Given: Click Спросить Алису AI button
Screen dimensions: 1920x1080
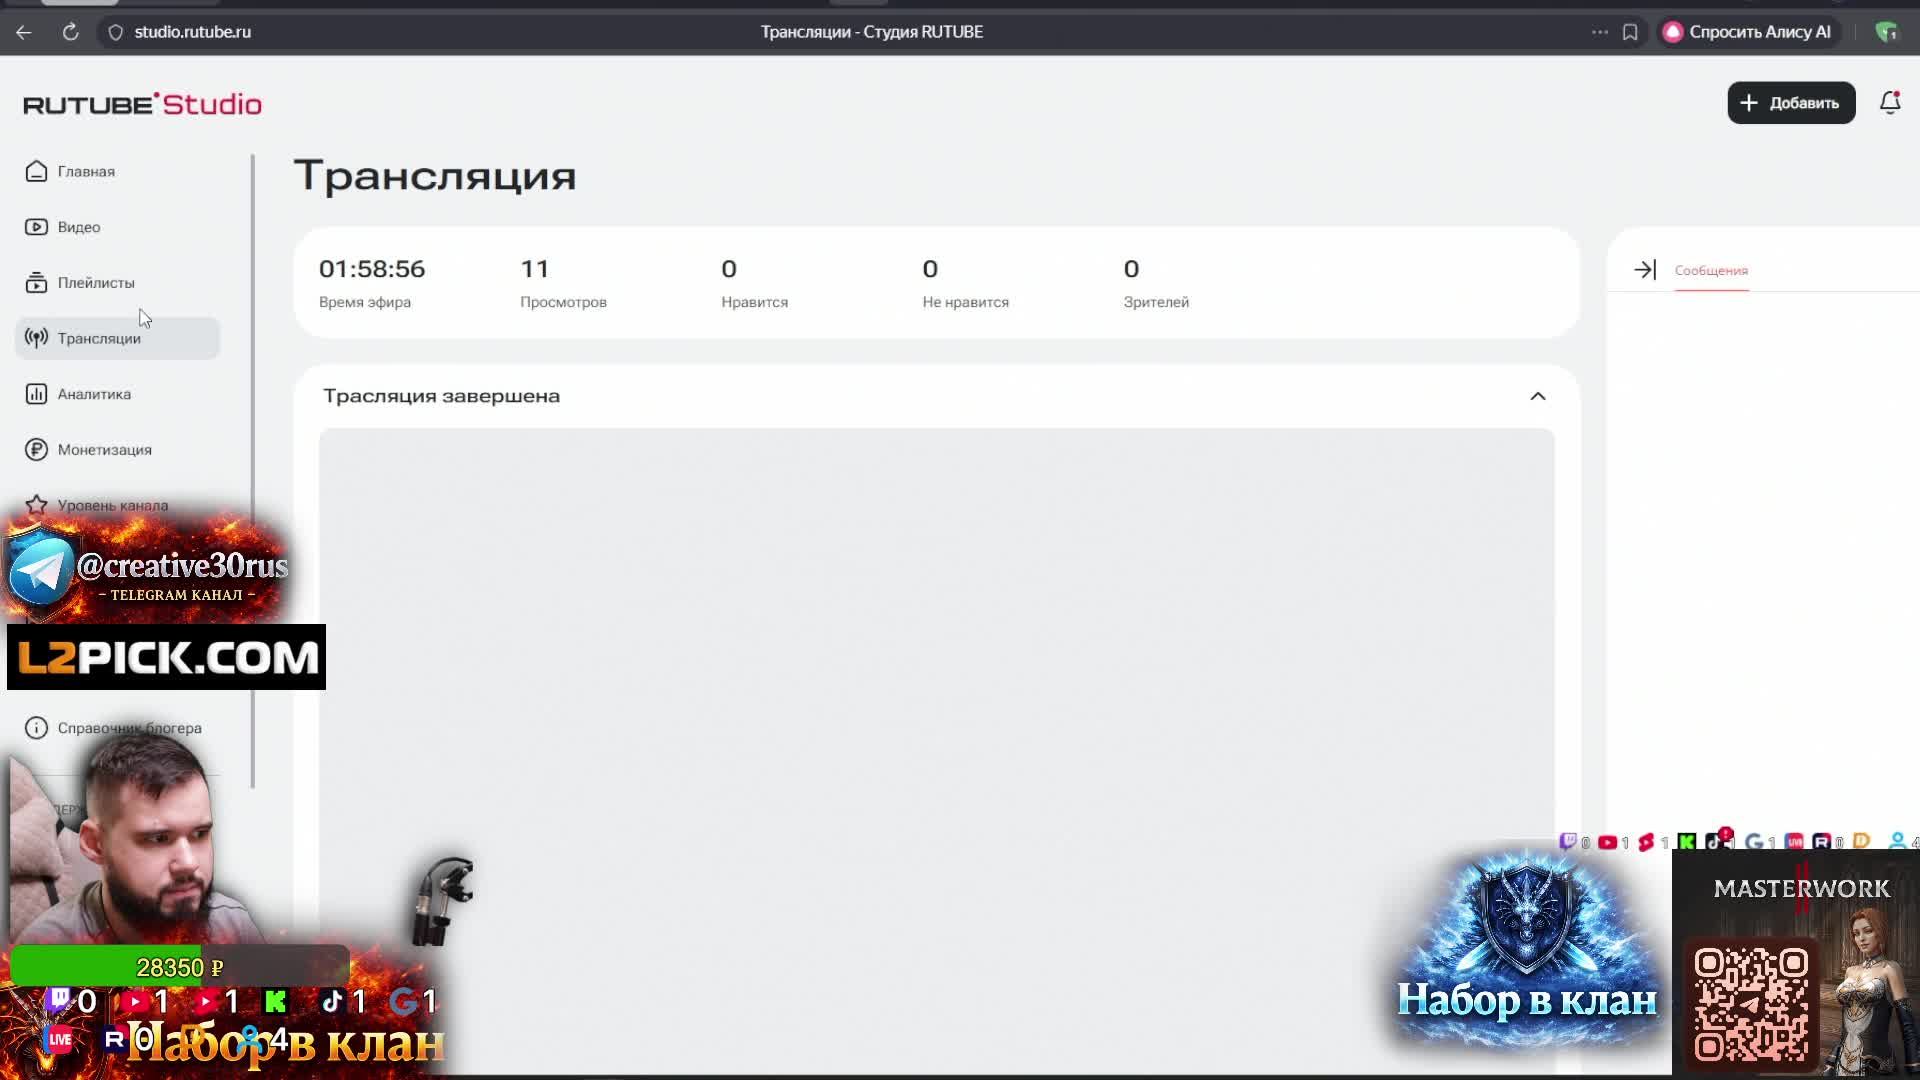Looking at the screenshot, I should [1747, 32].
